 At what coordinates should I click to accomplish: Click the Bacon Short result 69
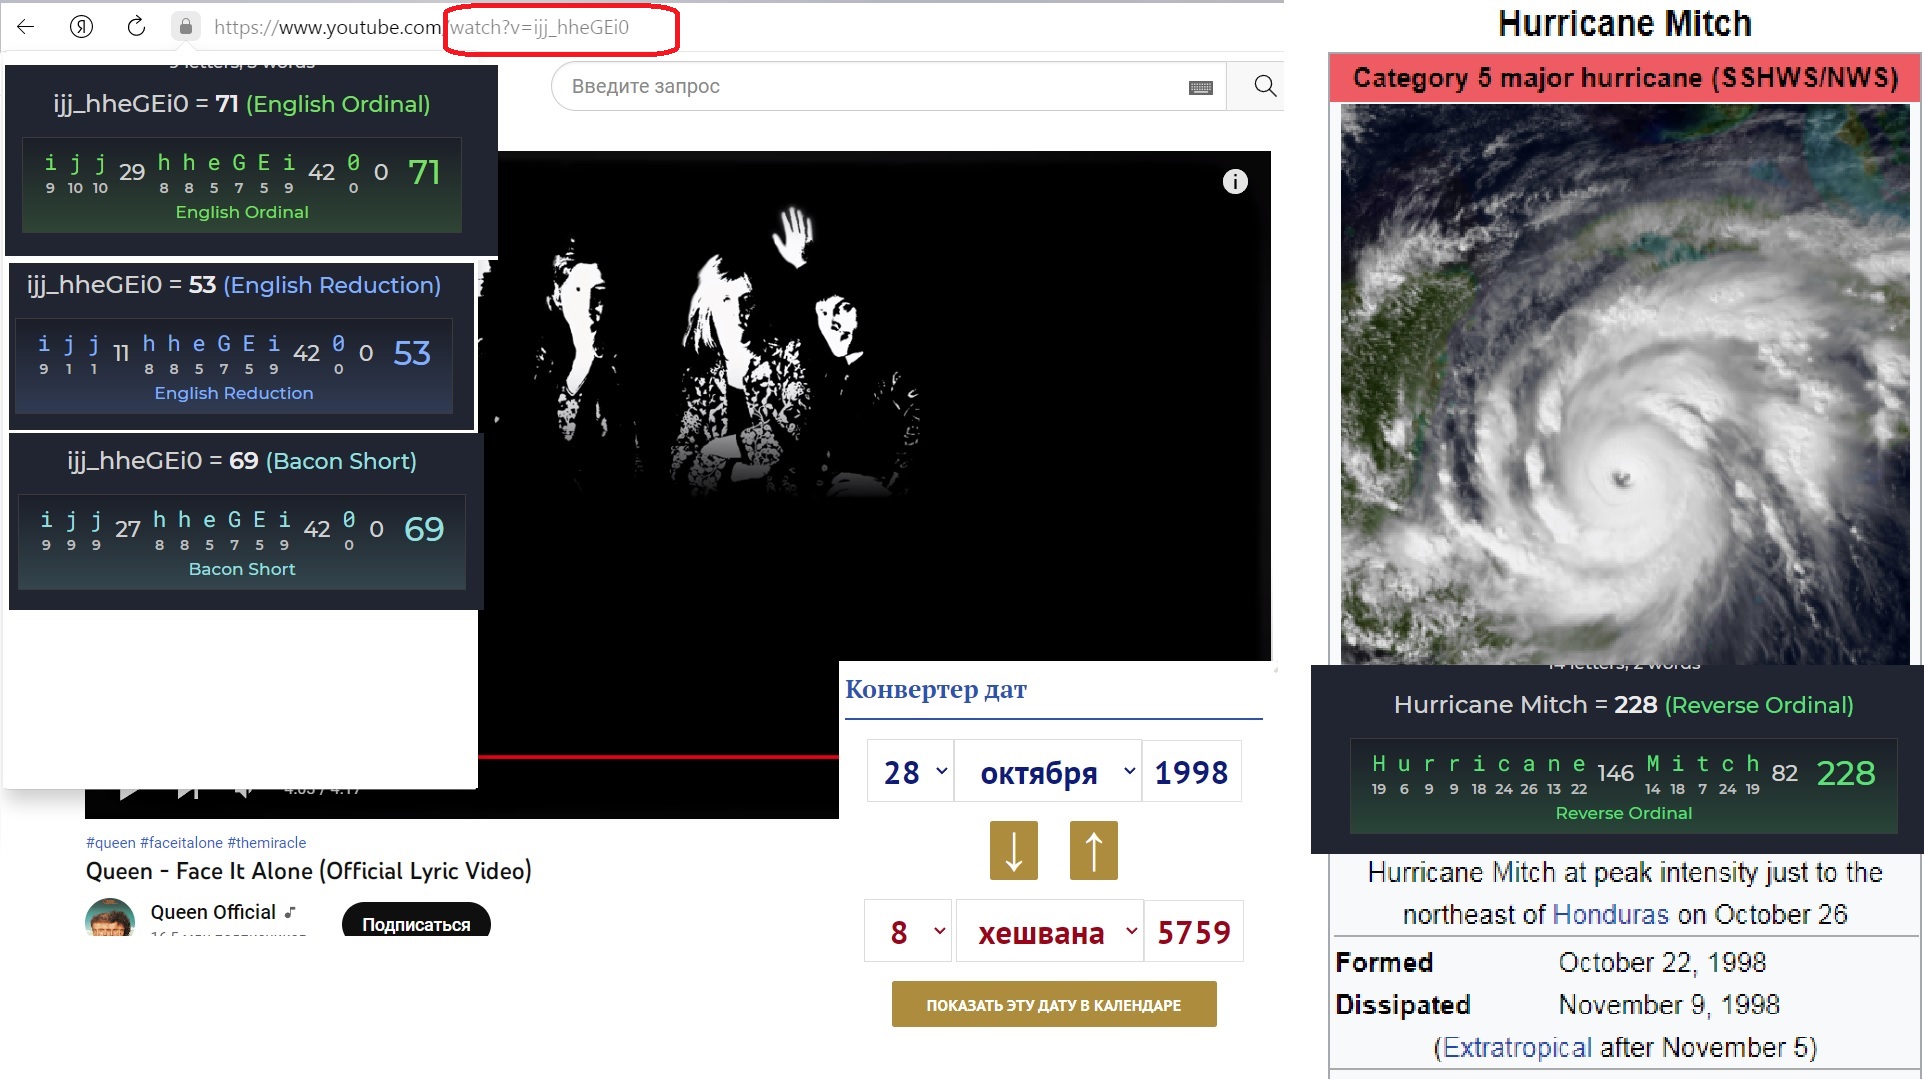tap(424, 529)
